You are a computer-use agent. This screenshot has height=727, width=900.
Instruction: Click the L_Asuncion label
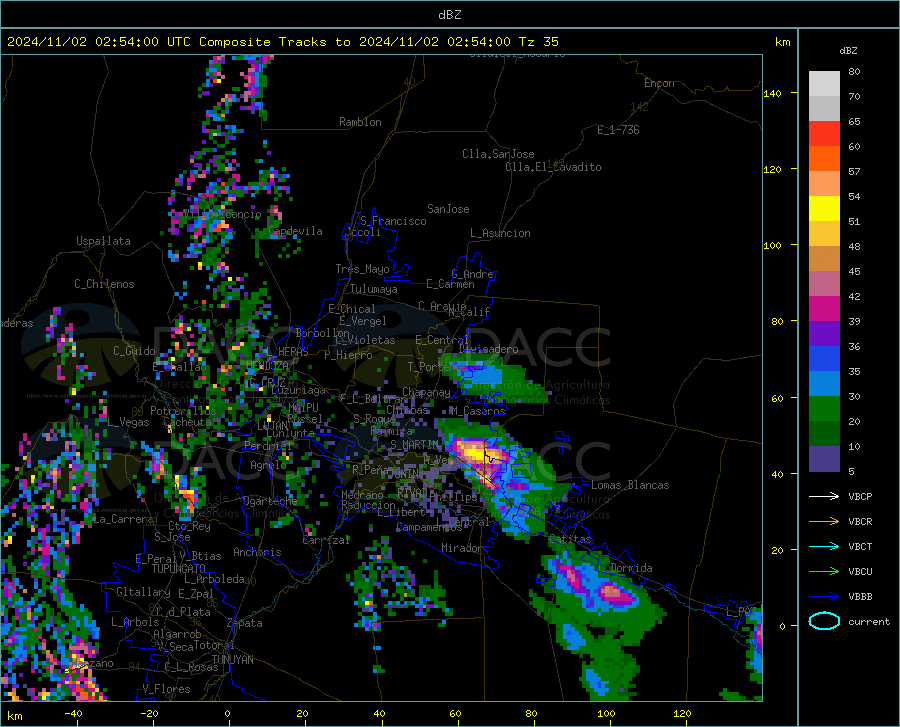[x=500, y=233]
